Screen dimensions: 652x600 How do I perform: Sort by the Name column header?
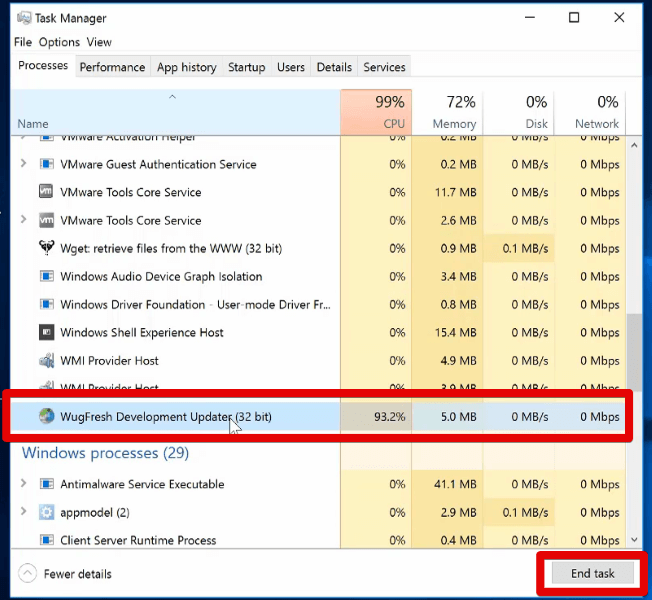[175, 112]
